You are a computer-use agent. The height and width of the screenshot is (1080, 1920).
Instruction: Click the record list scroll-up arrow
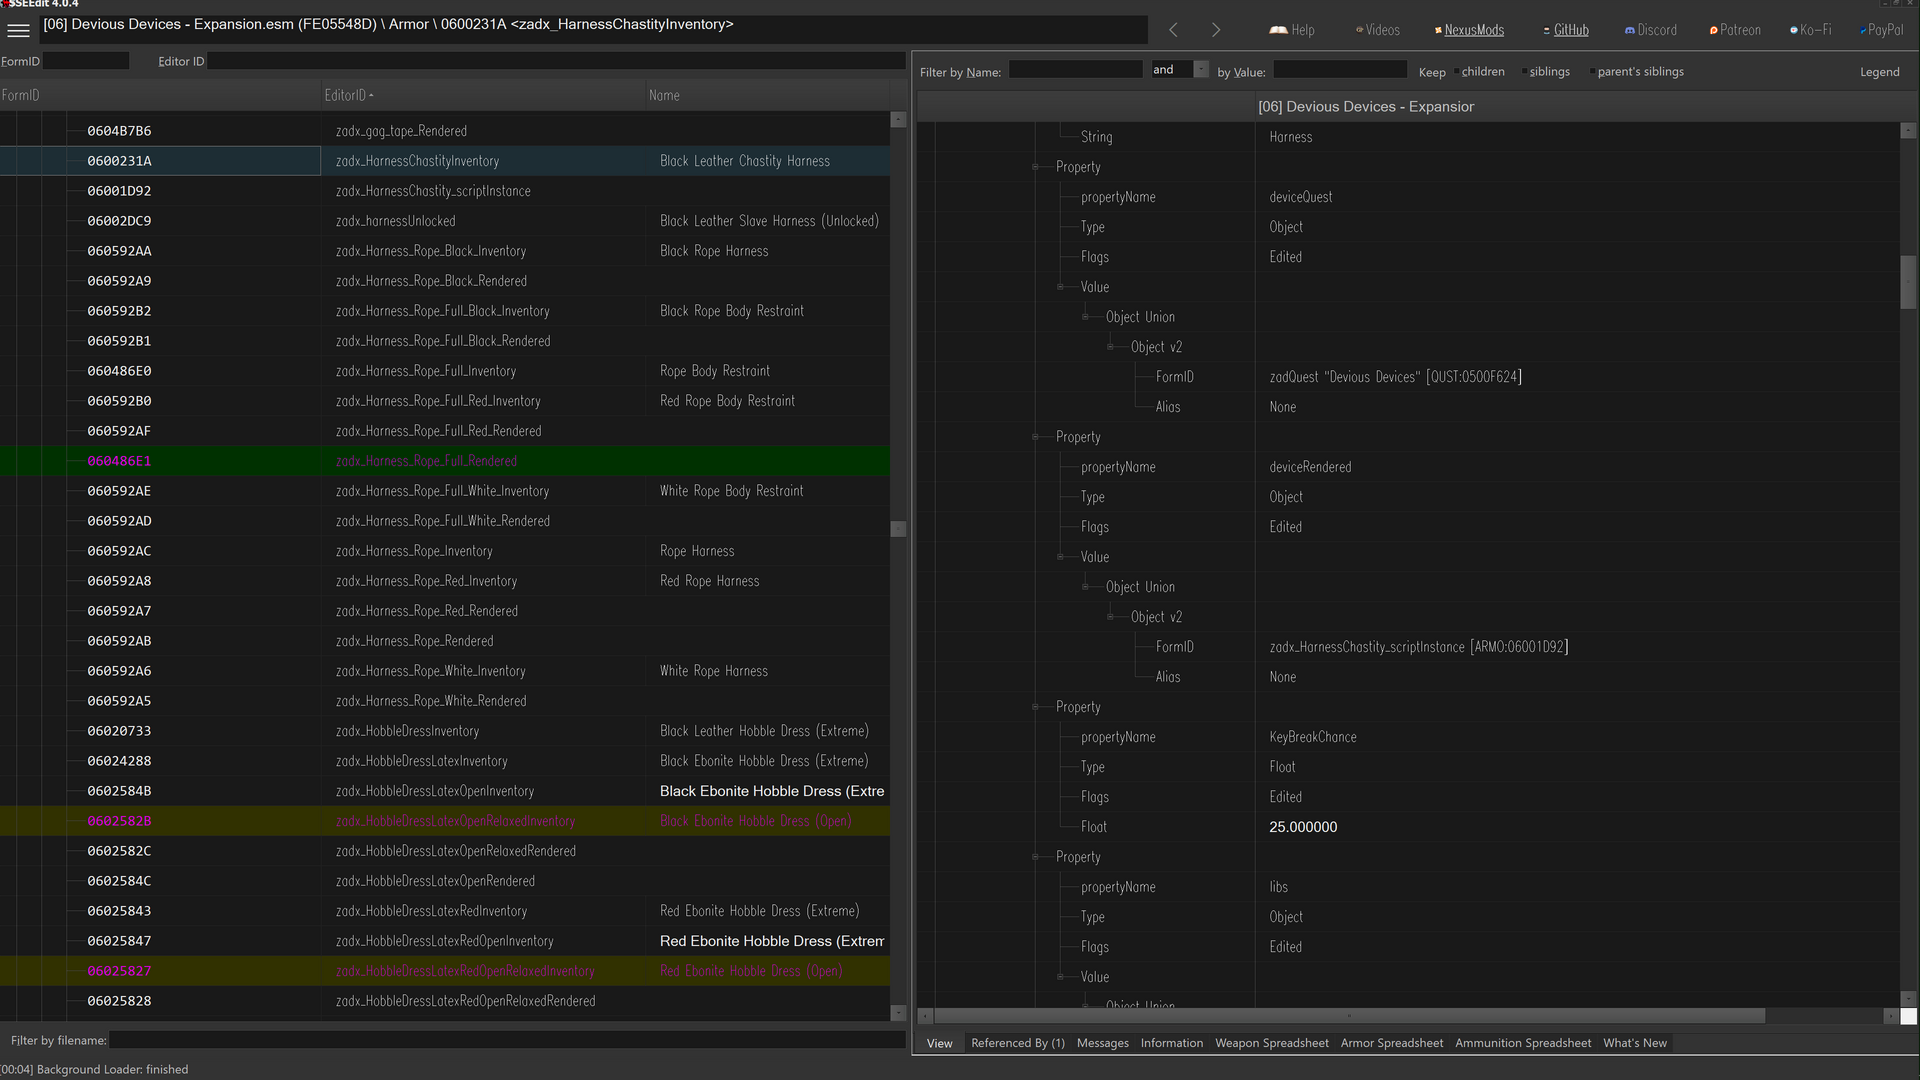click(898, 119)
